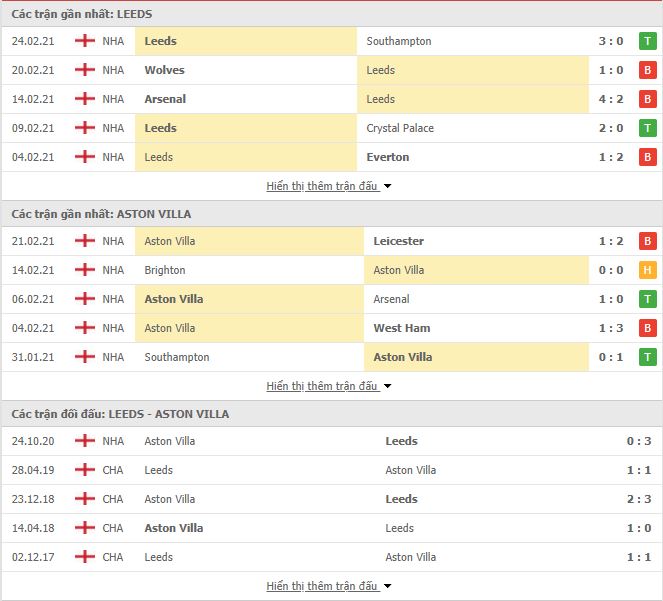Click England flag on the 24.10.20 head-to-head row
This screenshot has height=601, width=663.
click(85, 441)
